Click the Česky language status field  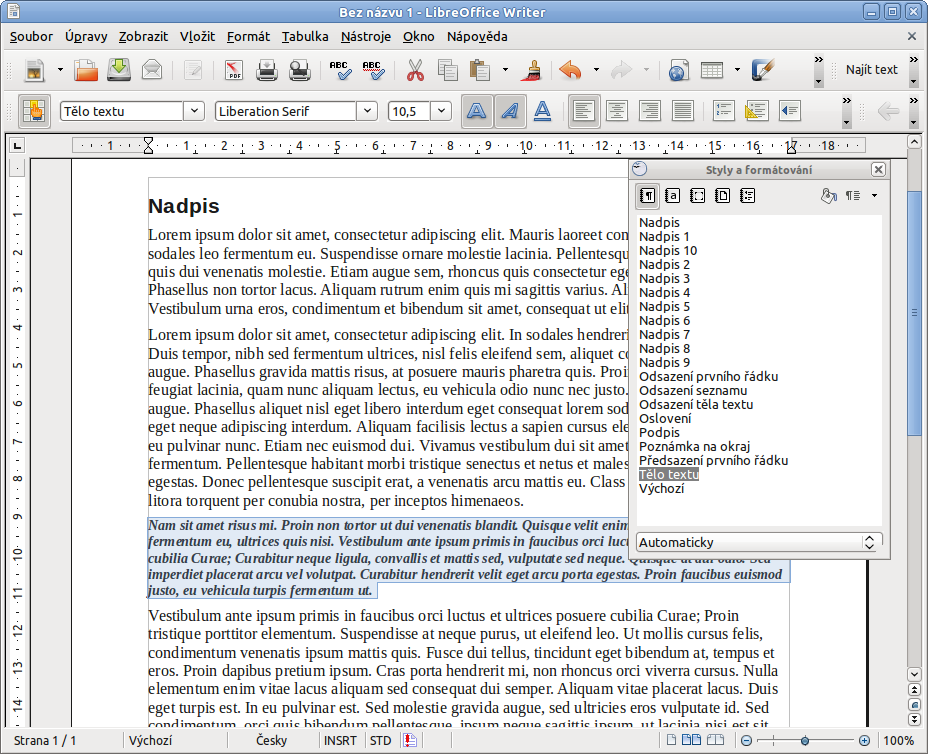tap(272, 740)
